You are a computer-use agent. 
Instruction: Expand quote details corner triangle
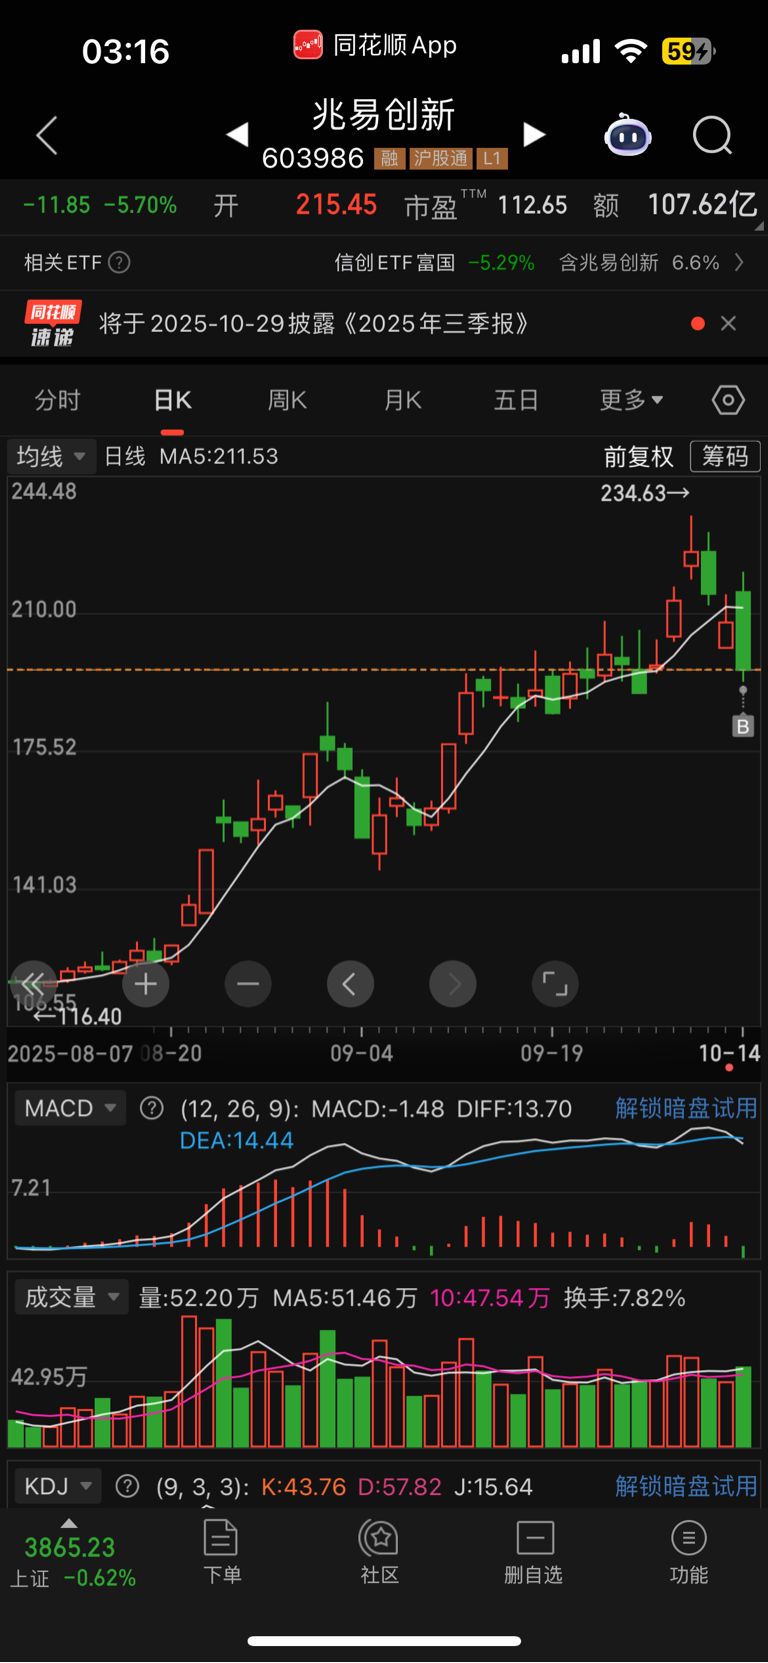tap(759, 227)
